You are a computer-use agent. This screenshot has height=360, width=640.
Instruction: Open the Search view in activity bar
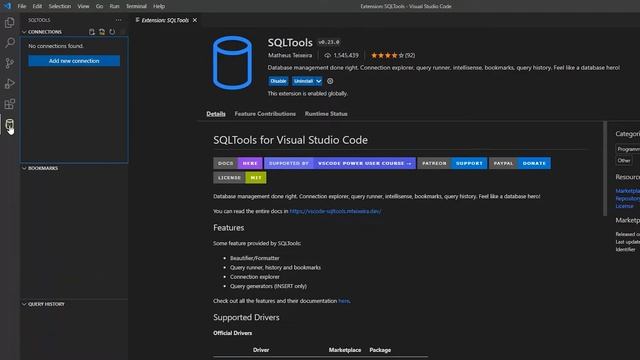coord(9,42)
